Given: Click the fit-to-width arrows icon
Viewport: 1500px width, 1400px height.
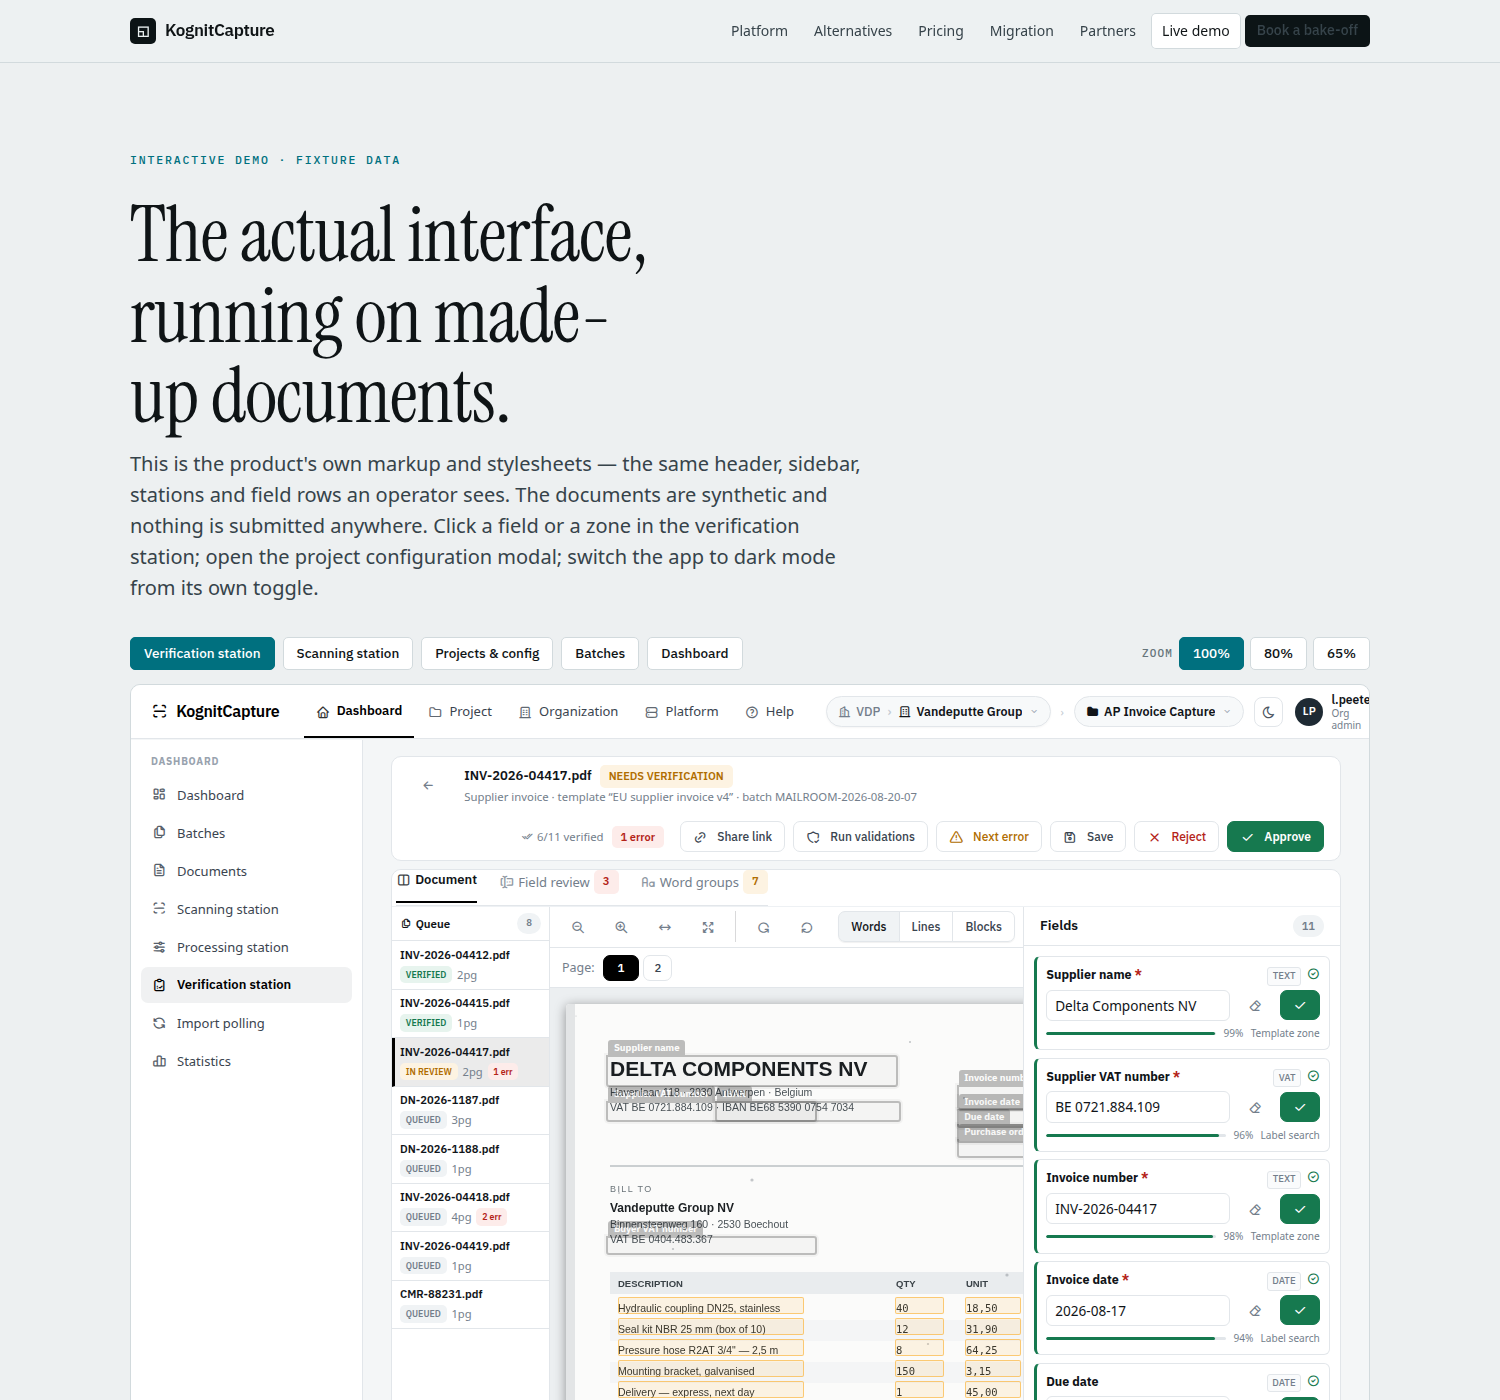Looking at the screenshot, I should (665, 927).
